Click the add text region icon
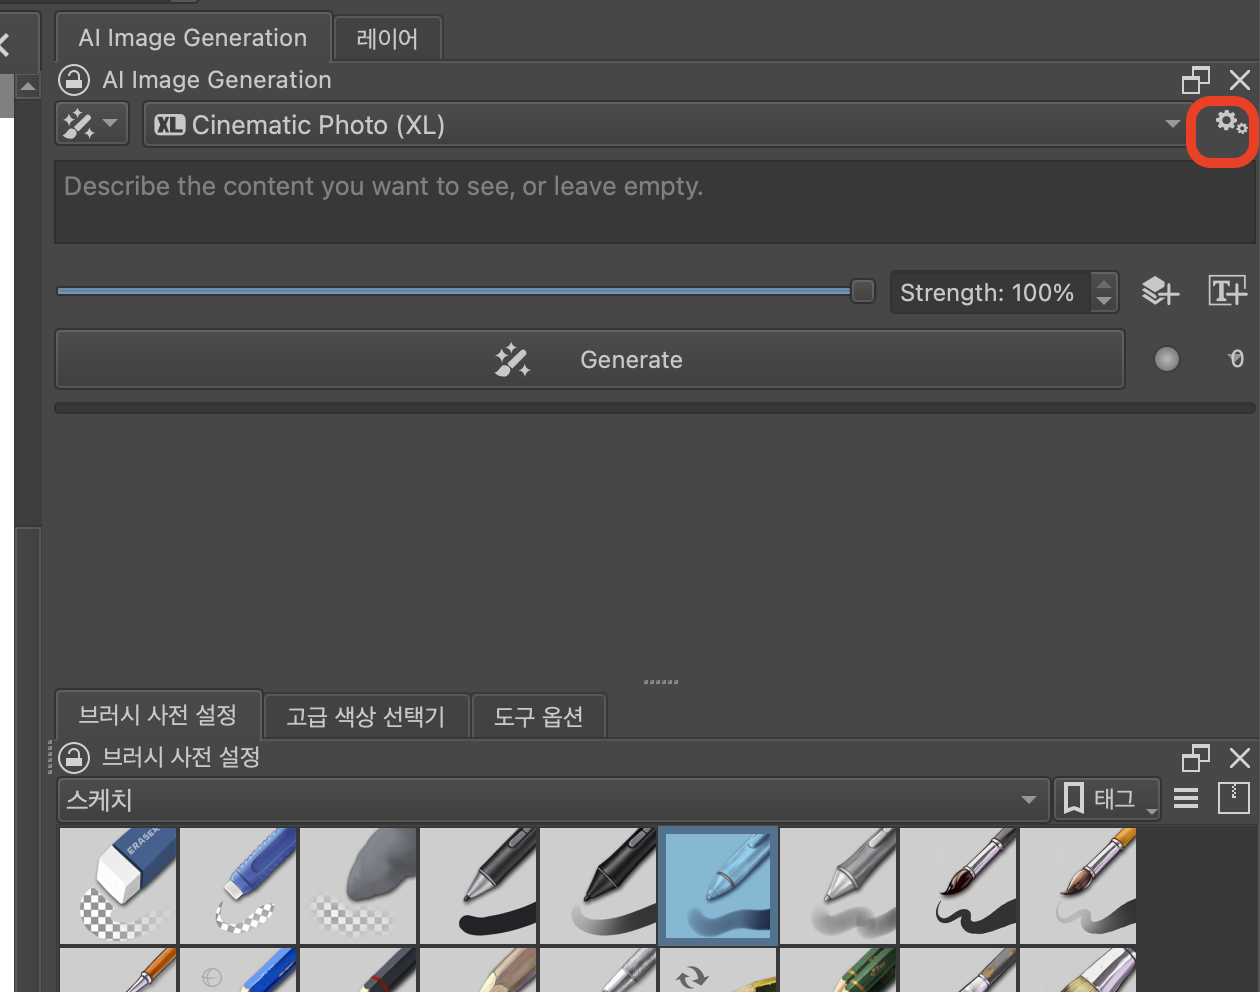The image size is (1260, 992). click(1228, 291)
